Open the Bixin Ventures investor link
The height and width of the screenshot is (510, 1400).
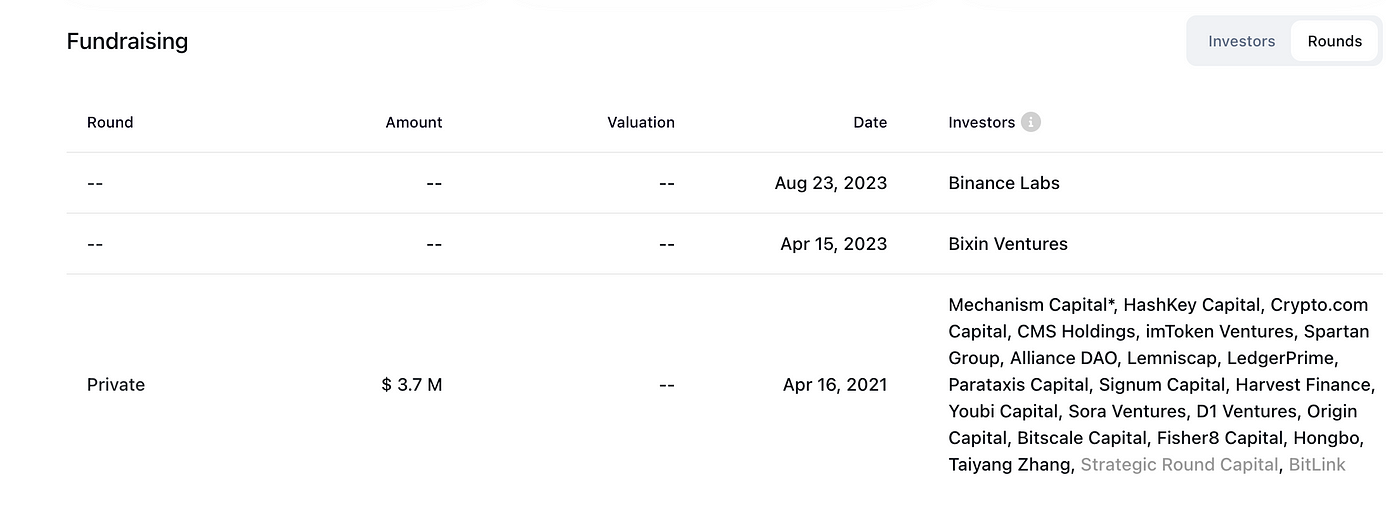[x=1008, y=244]
